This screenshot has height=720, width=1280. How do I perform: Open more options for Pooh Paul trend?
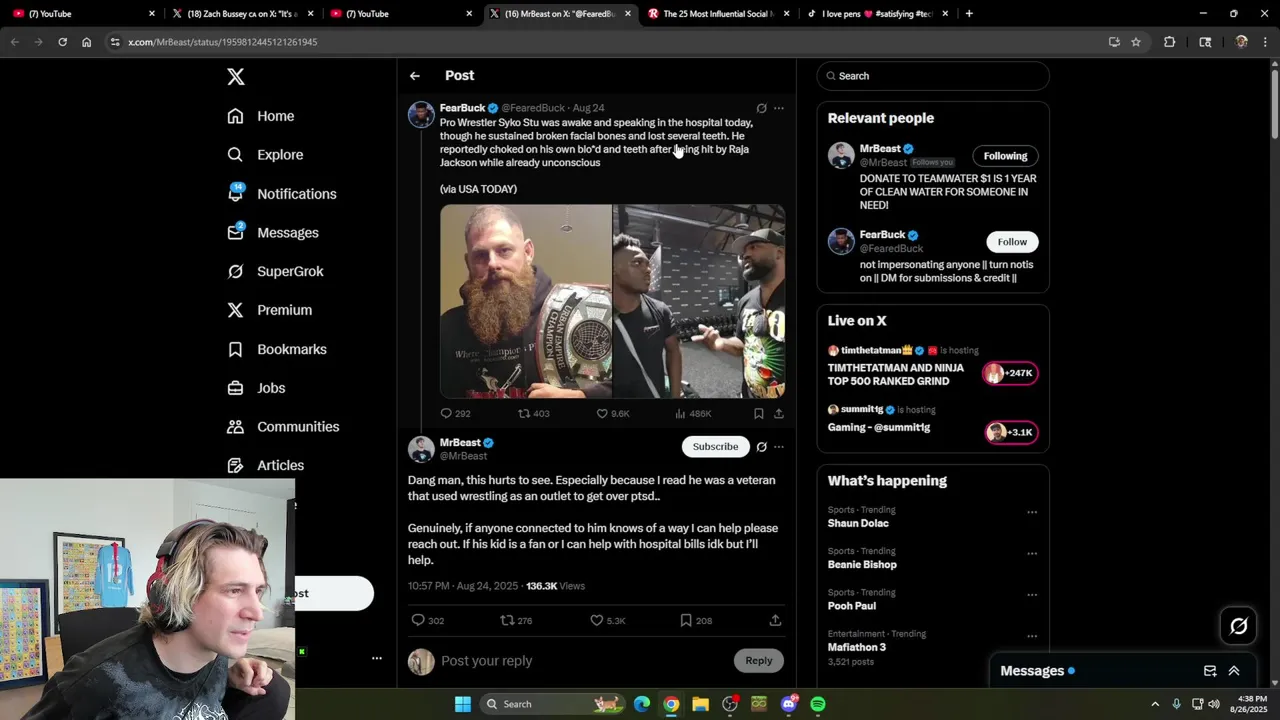[1032, 594]
